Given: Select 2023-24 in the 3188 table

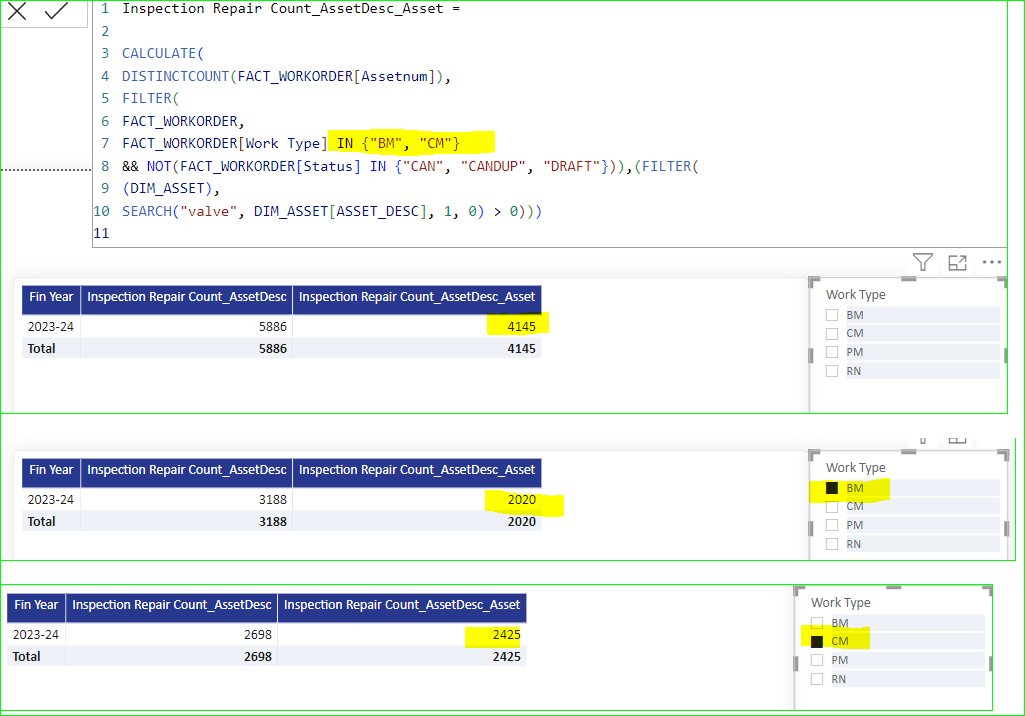Looking at the screenshot, I should click(50, 500).
